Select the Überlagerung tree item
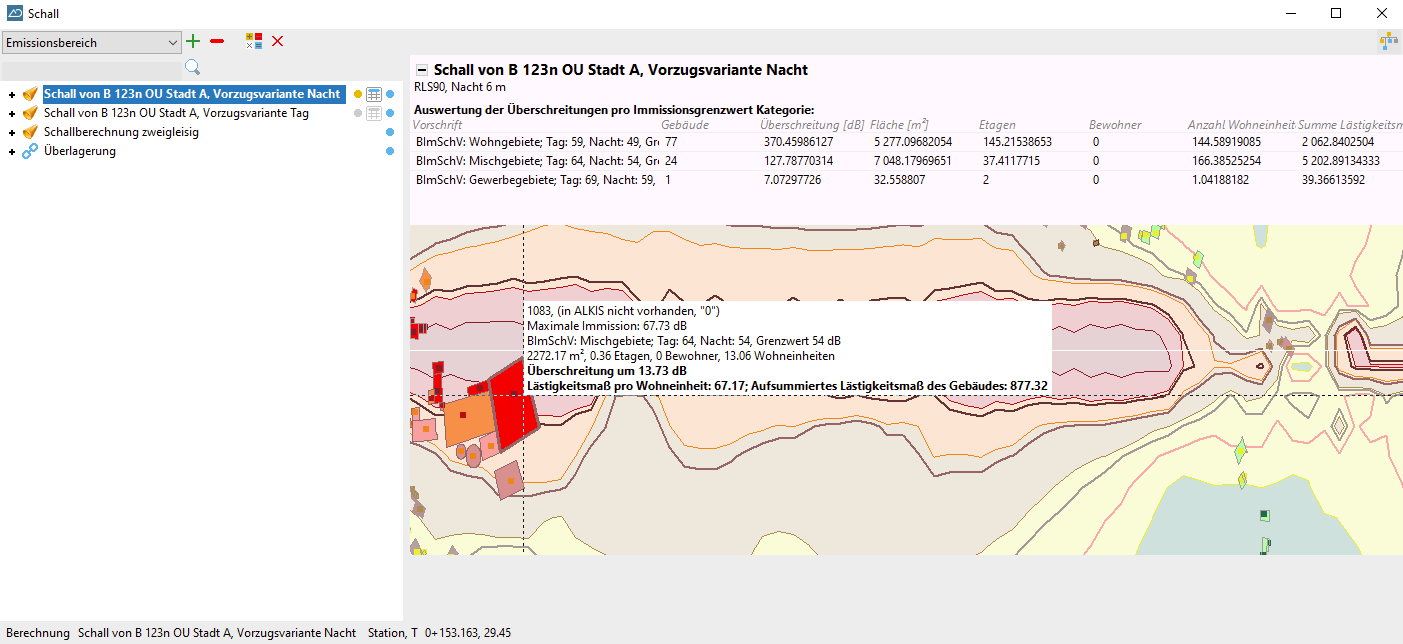1403x644 pixels. [80, 151]
